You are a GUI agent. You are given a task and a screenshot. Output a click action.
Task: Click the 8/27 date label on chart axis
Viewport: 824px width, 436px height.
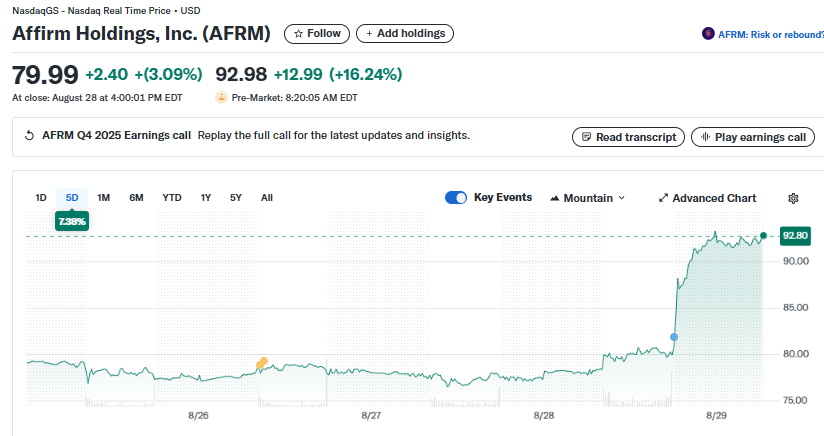coord(371,416)
